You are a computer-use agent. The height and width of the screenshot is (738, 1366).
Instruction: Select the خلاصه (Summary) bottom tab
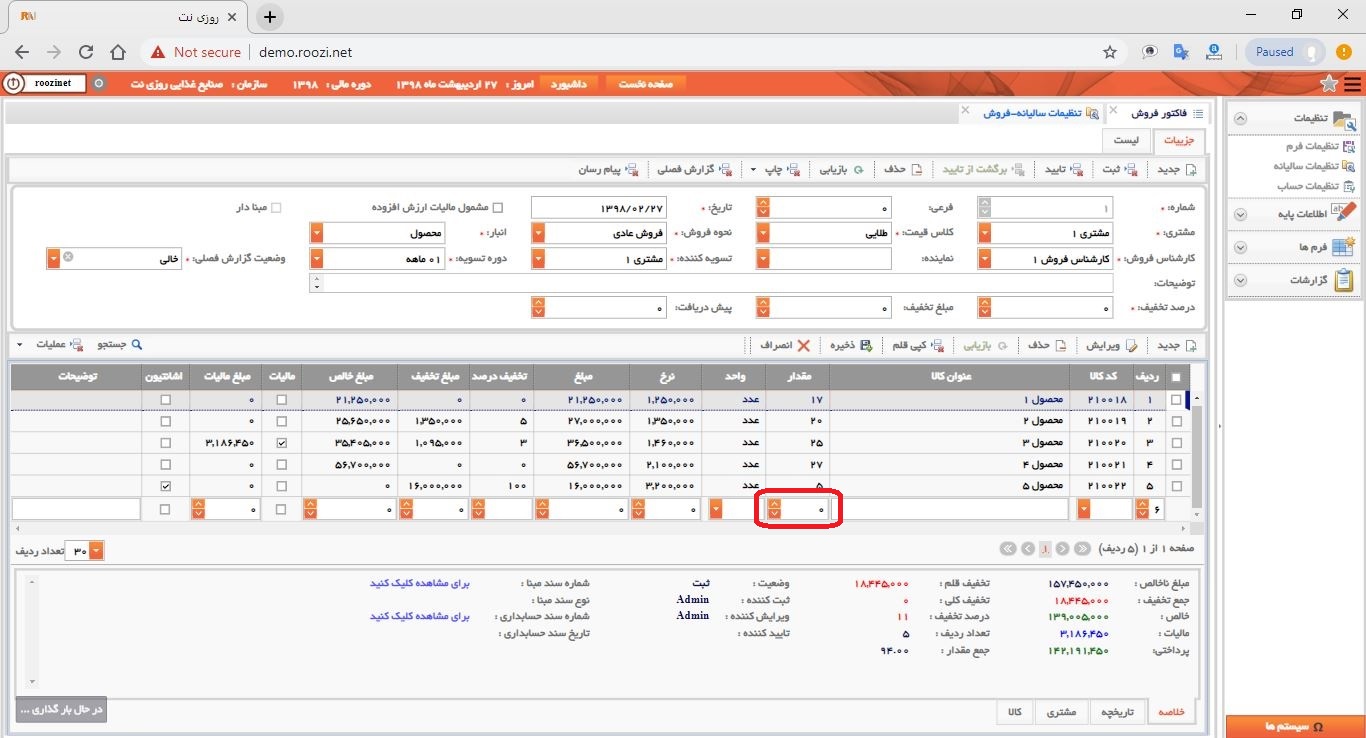(1171, 712)
